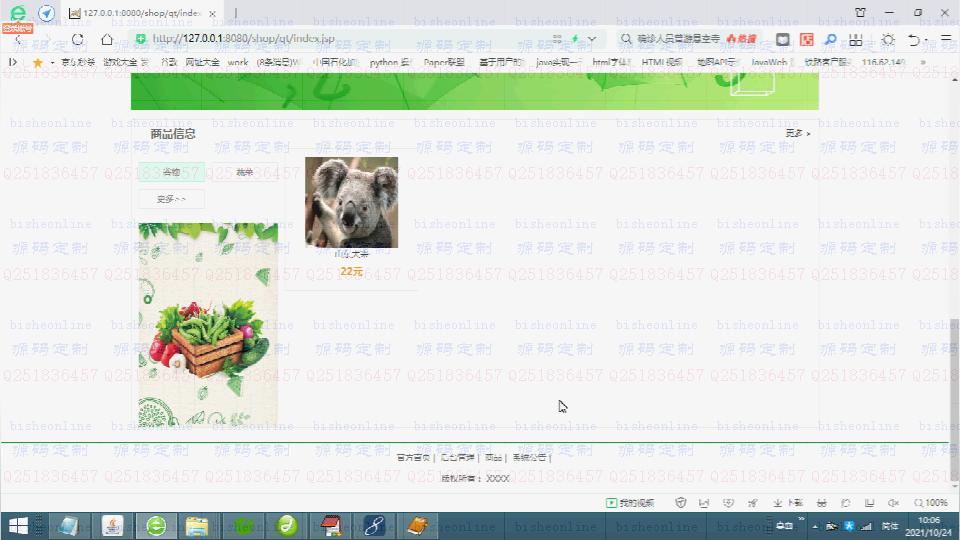Image resolution: width=960 pixels, height=540 pixels.
Task: Click the taskbar clock showing 10:06
Action: (929, 526)
